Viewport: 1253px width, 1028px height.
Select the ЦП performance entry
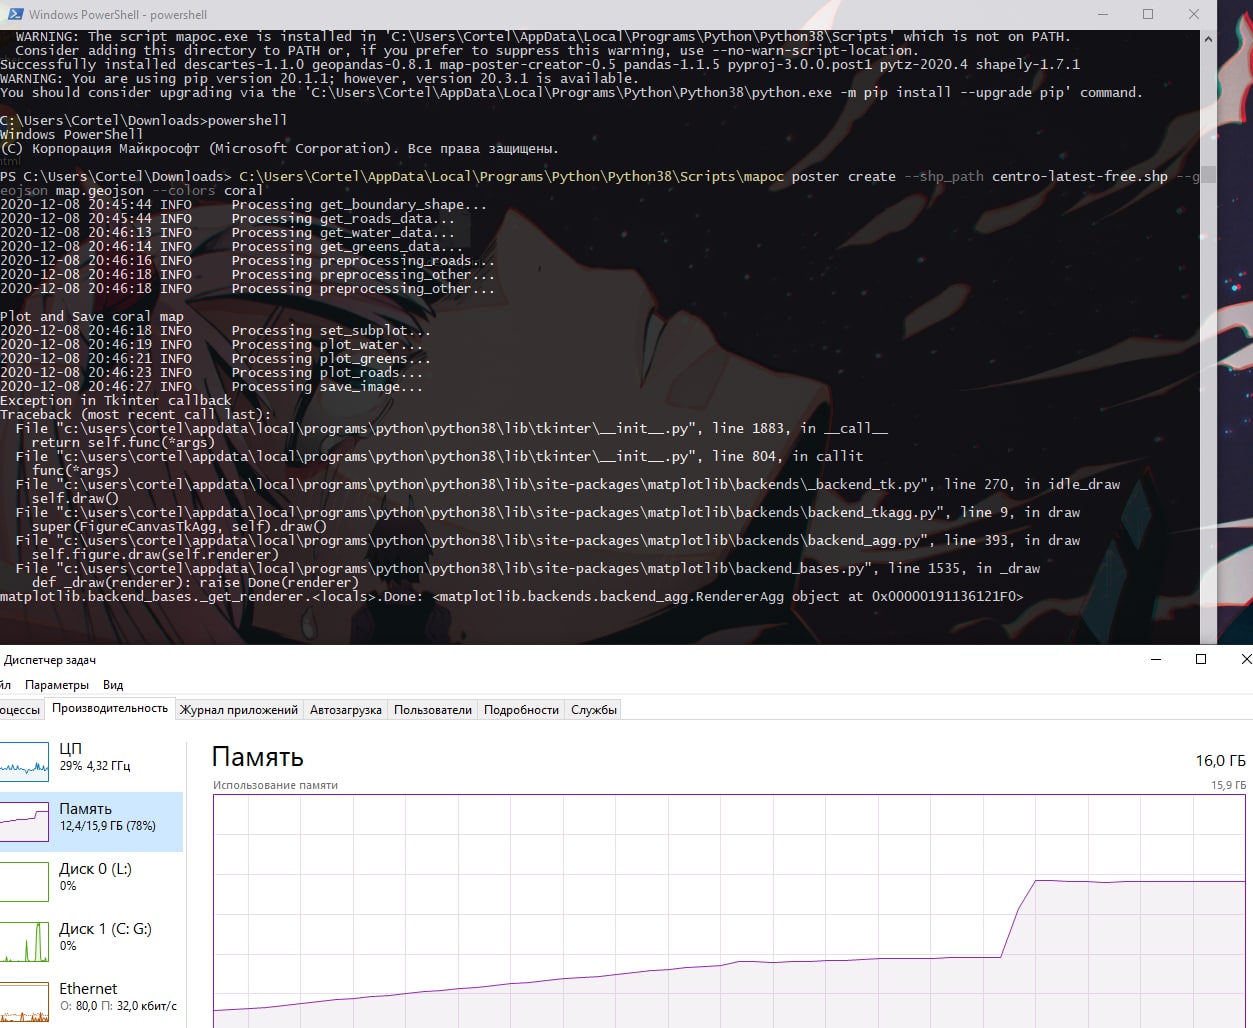tap(91, 761)
